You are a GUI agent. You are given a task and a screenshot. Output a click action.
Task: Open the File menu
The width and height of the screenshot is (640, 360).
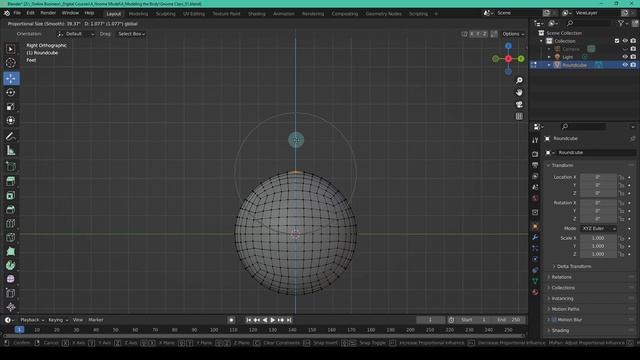(x=17, y=13)
